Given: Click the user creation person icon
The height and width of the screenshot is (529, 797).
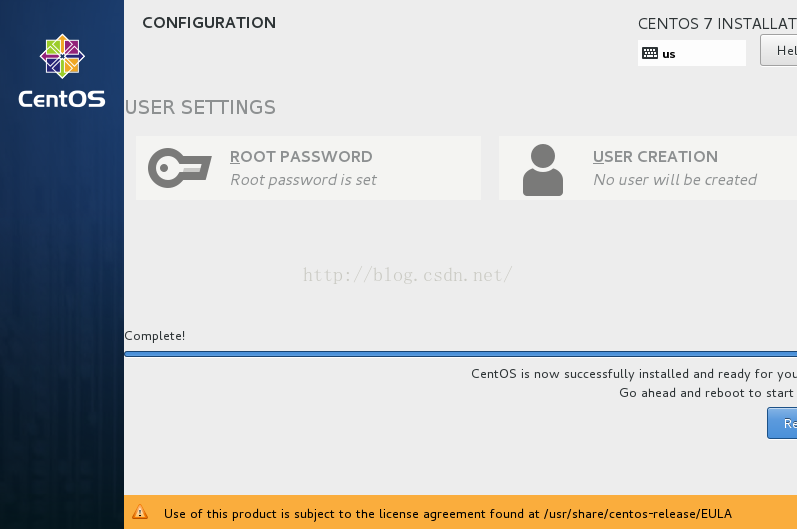Looking at the screenshot, I should pos(542,170).
